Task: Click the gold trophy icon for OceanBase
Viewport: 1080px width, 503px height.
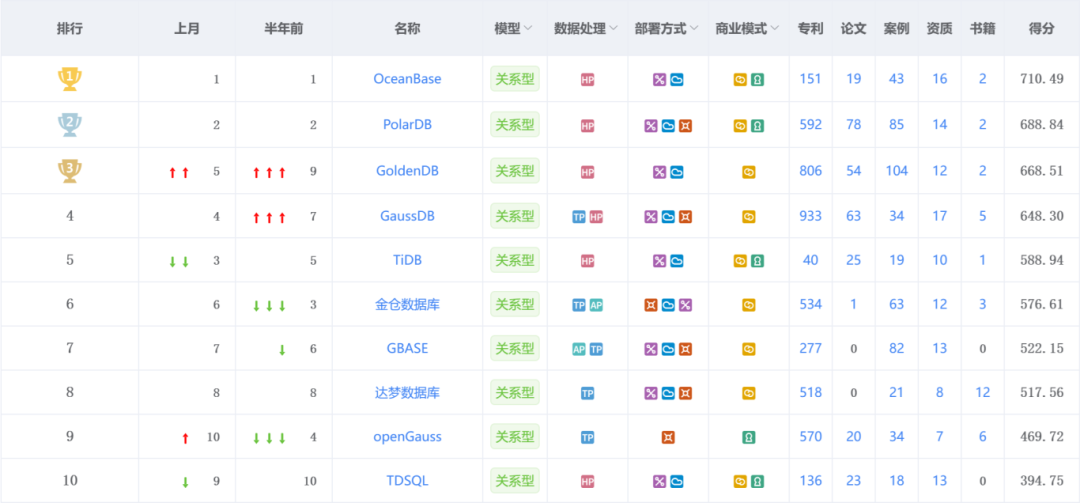Action: (x=70, y=79)
